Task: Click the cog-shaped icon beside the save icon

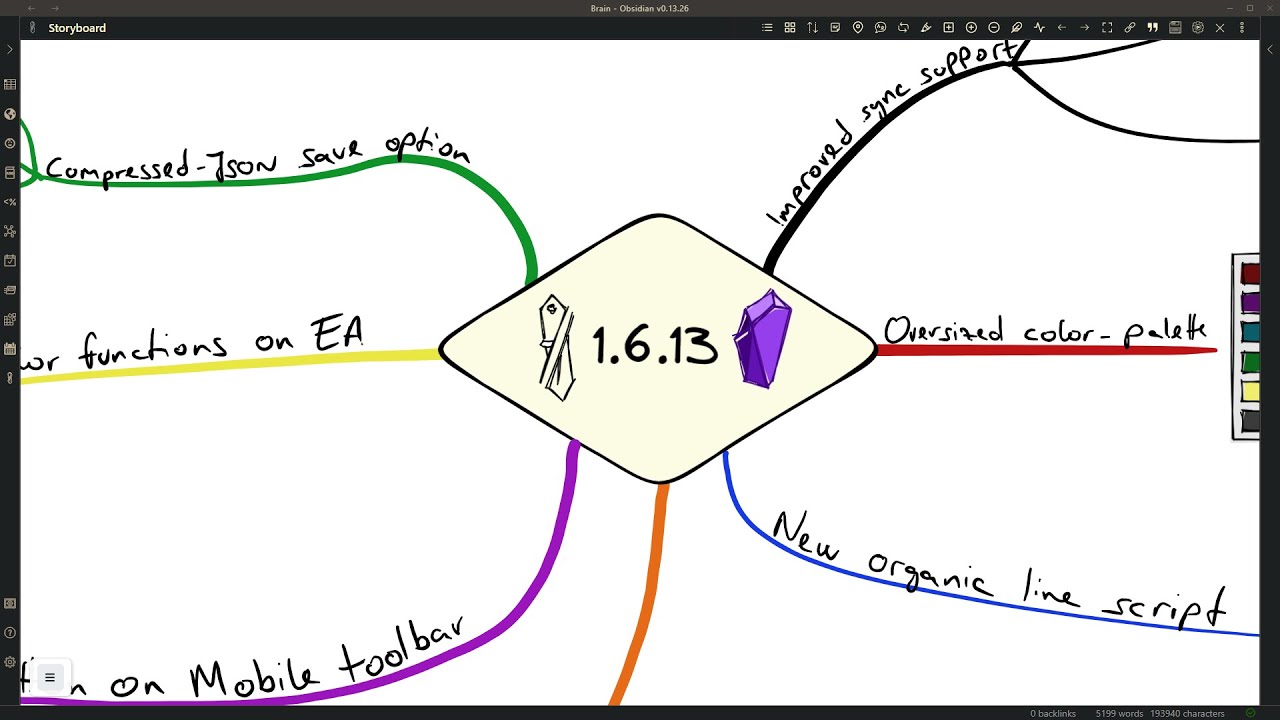Action: (1198, 28)
